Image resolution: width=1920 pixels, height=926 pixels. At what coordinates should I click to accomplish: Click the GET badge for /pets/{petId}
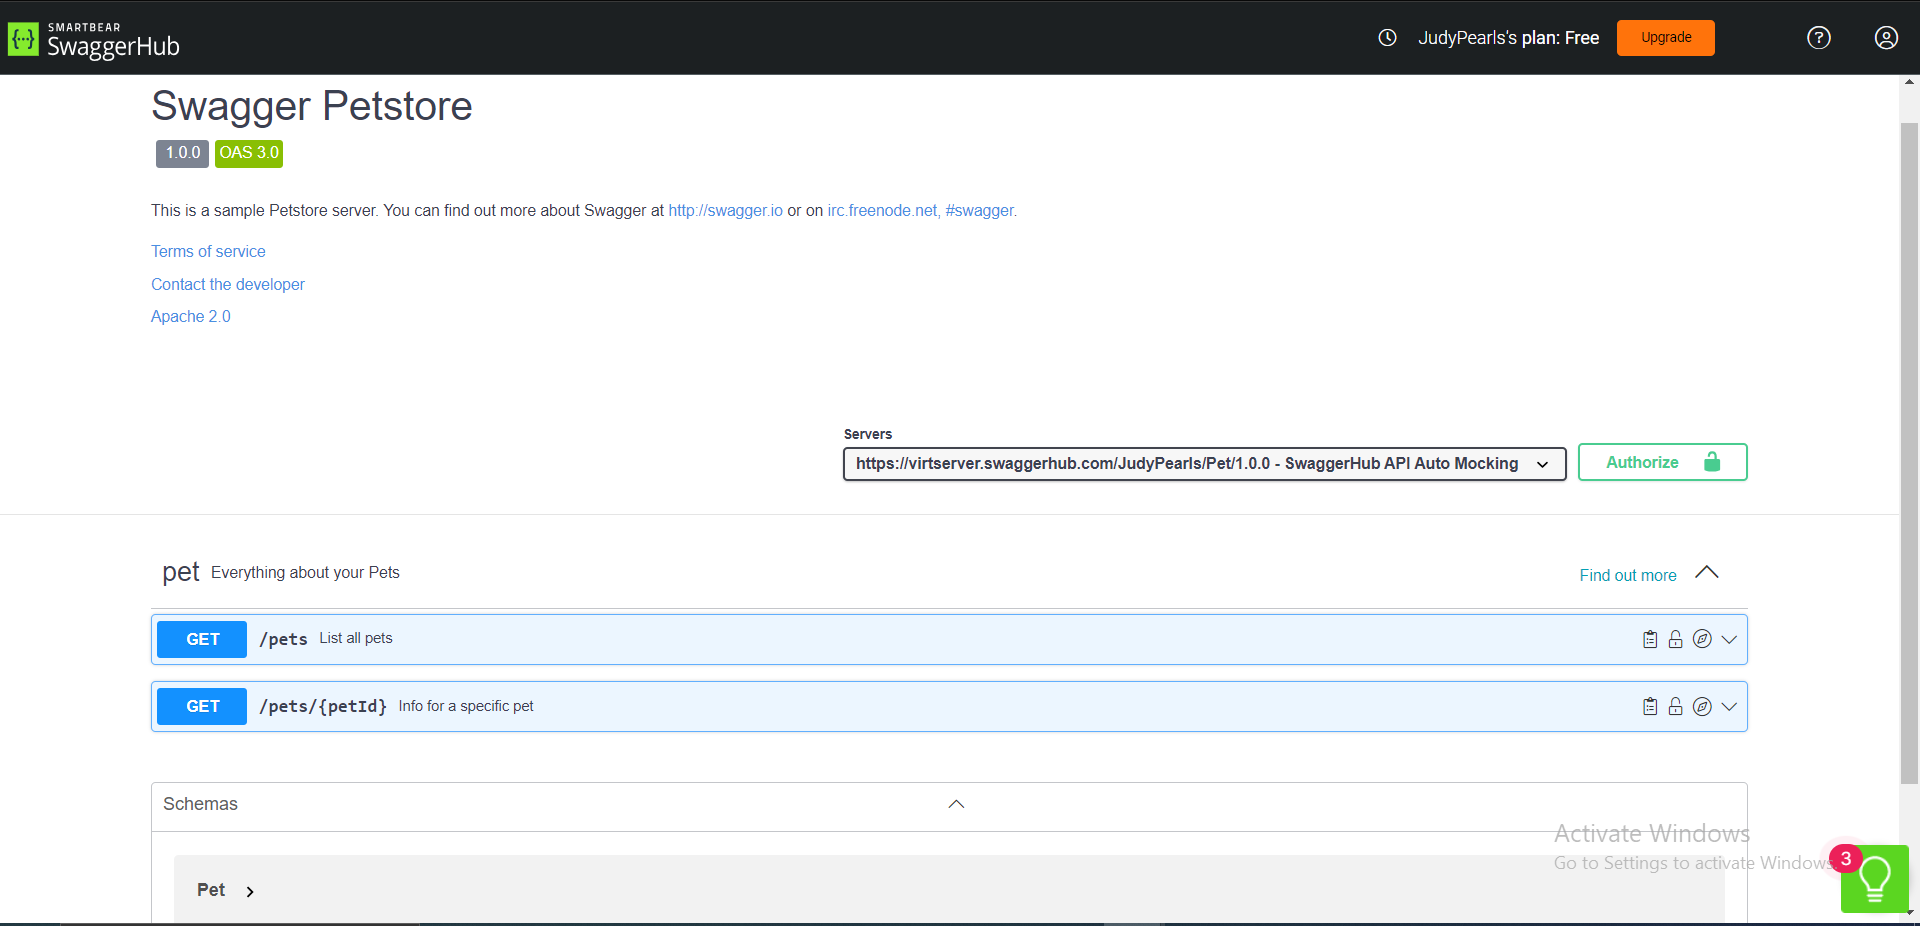tap(202, 707)
